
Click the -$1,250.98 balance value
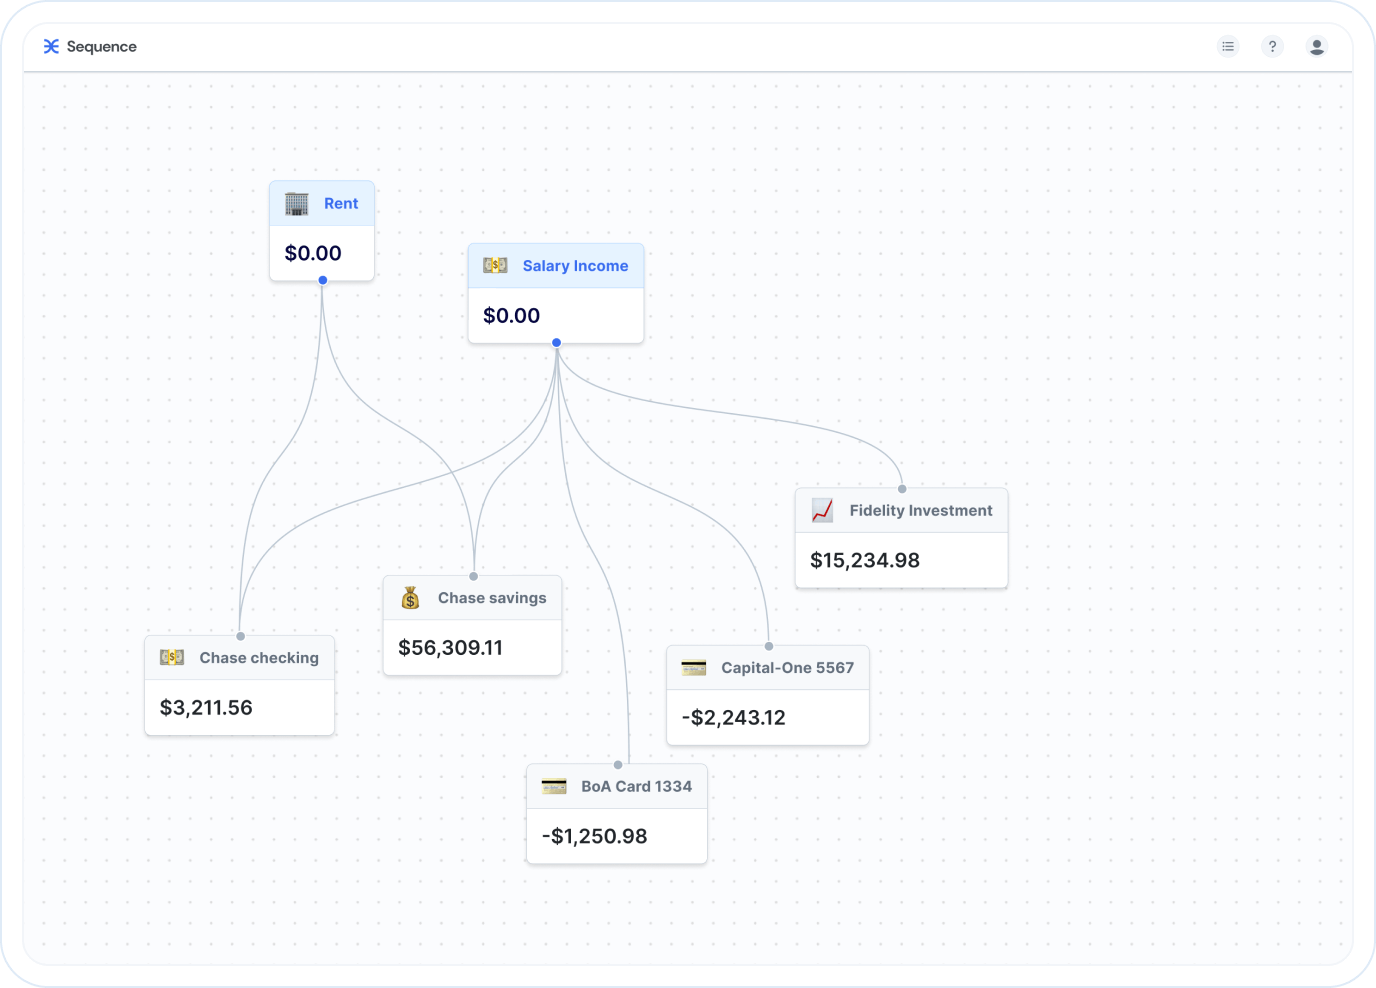tap(595, 837)
